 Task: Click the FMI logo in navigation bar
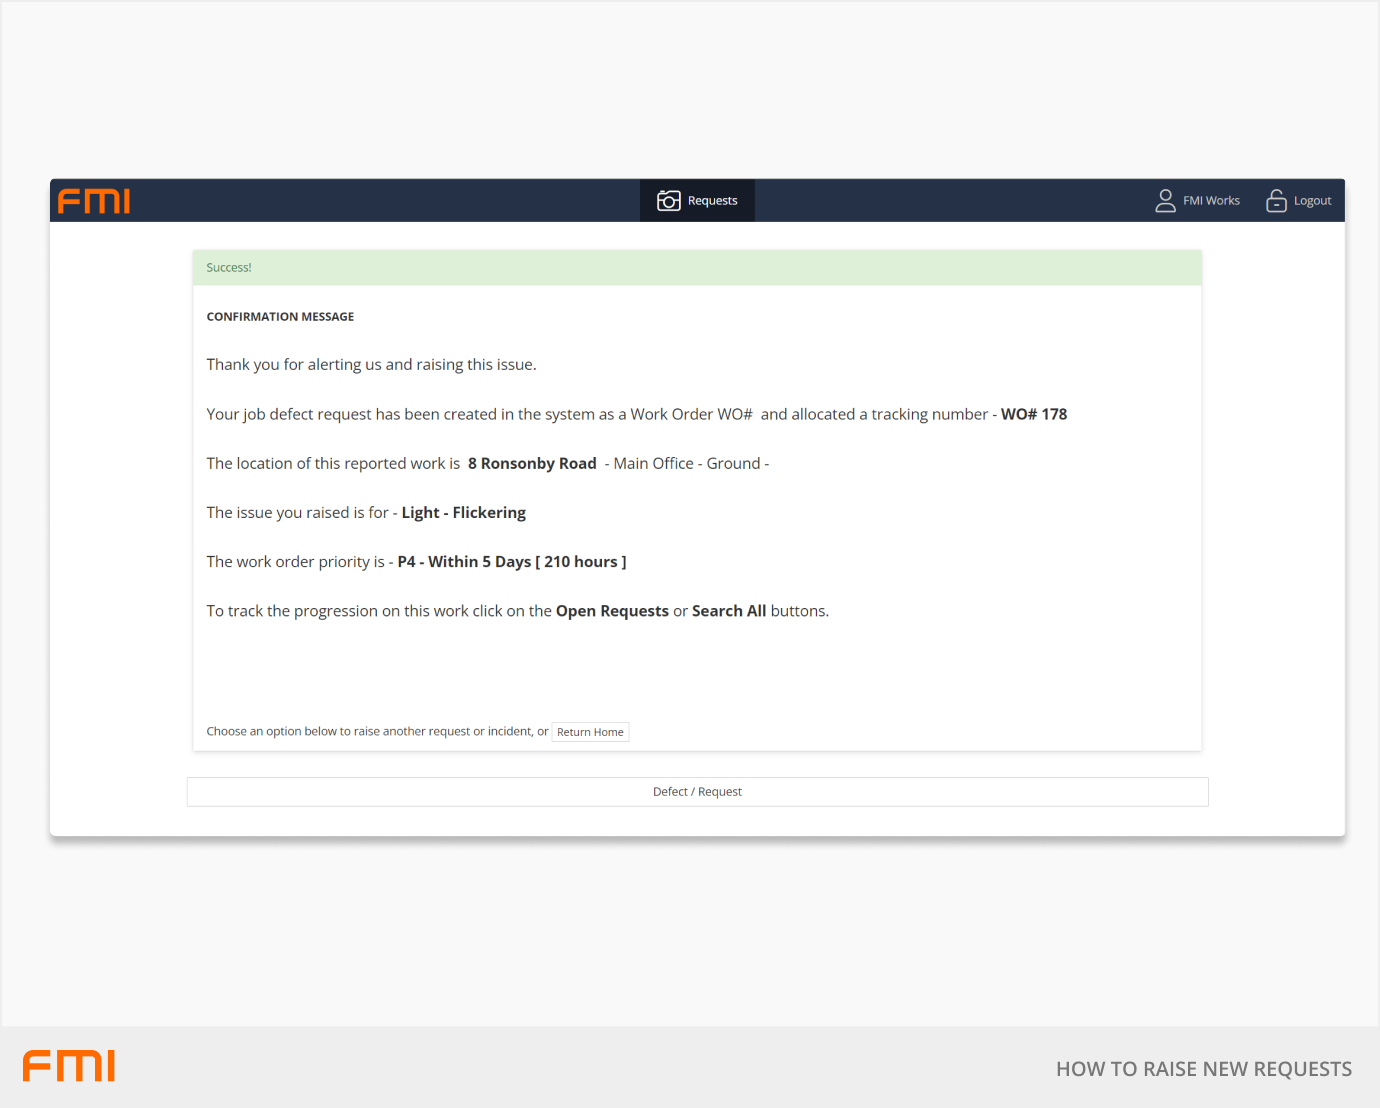94,201
